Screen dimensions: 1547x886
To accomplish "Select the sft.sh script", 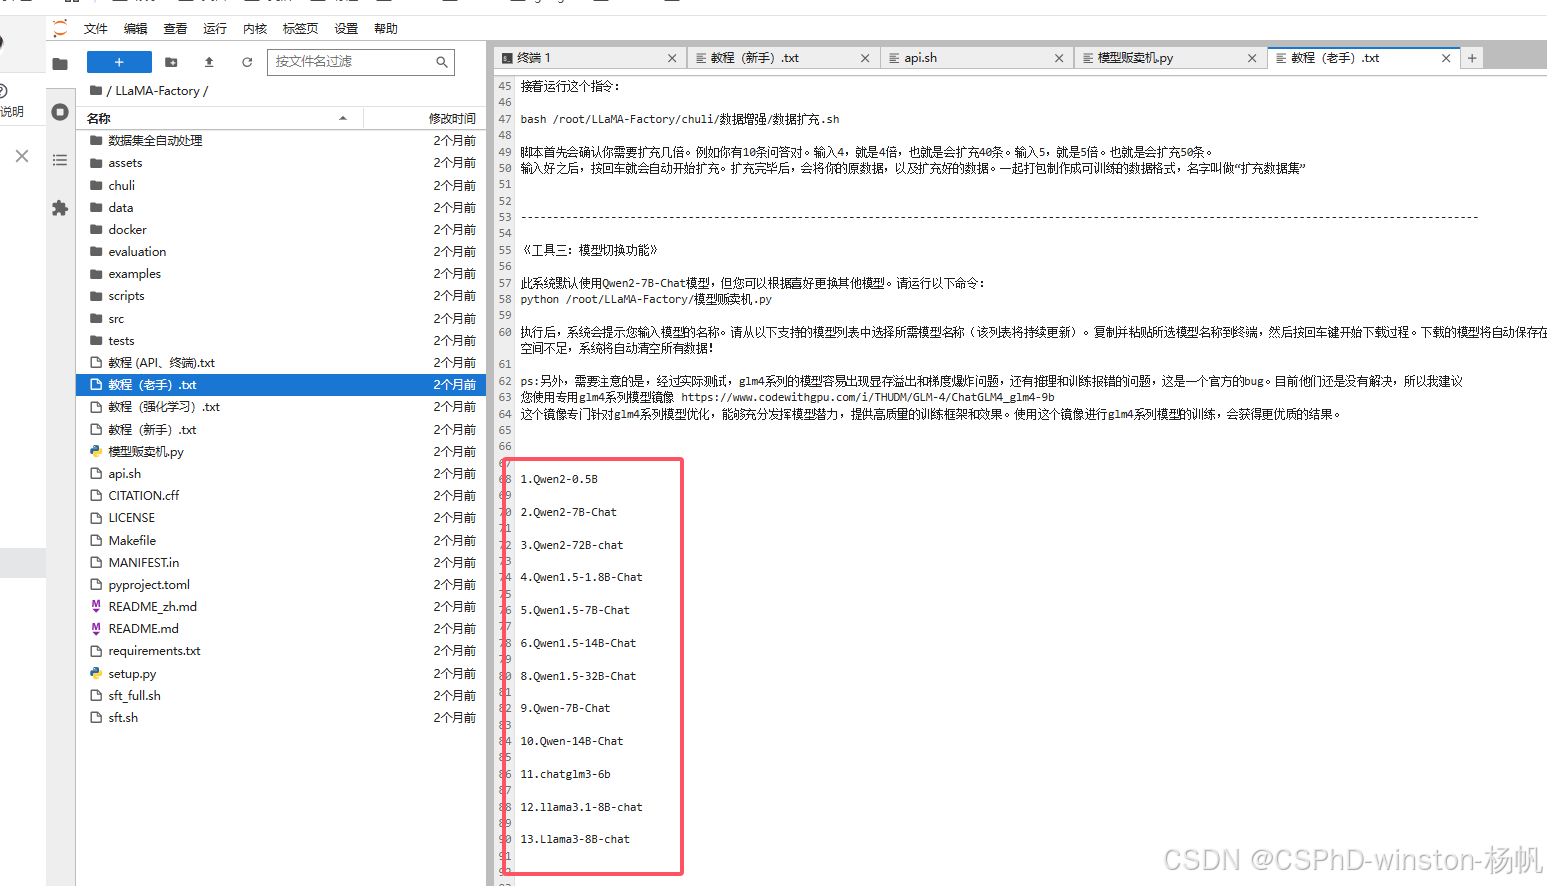I will [x=281, y=718].
